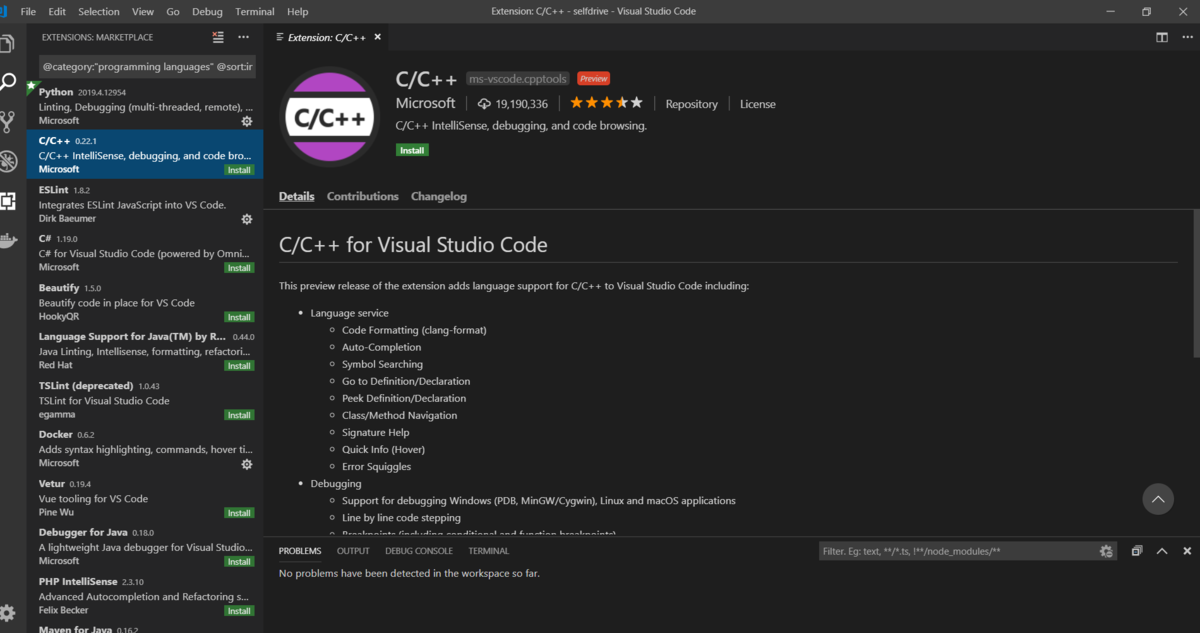The image size is (1200, 633).
Task: Open the Explorer view in activity bar
Action: click(x=7, y=44)
